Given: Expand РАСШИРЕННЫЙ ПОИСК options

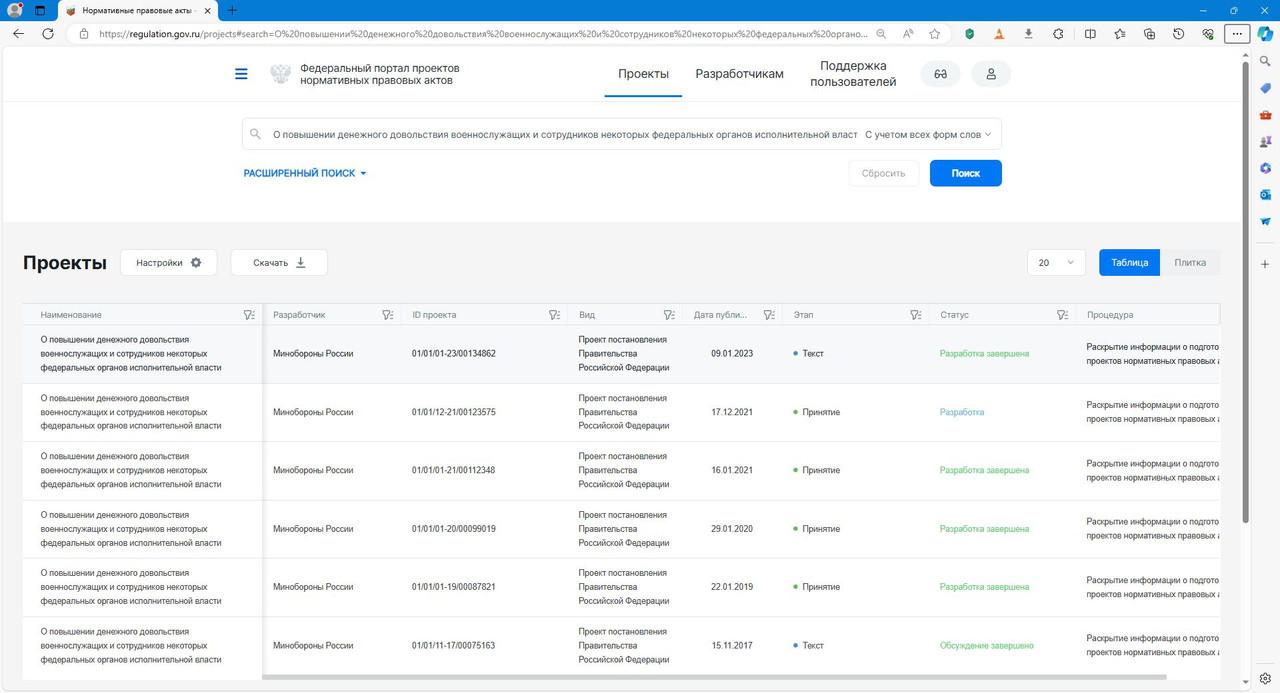Looking at the screenshot, I should point(305,173).
